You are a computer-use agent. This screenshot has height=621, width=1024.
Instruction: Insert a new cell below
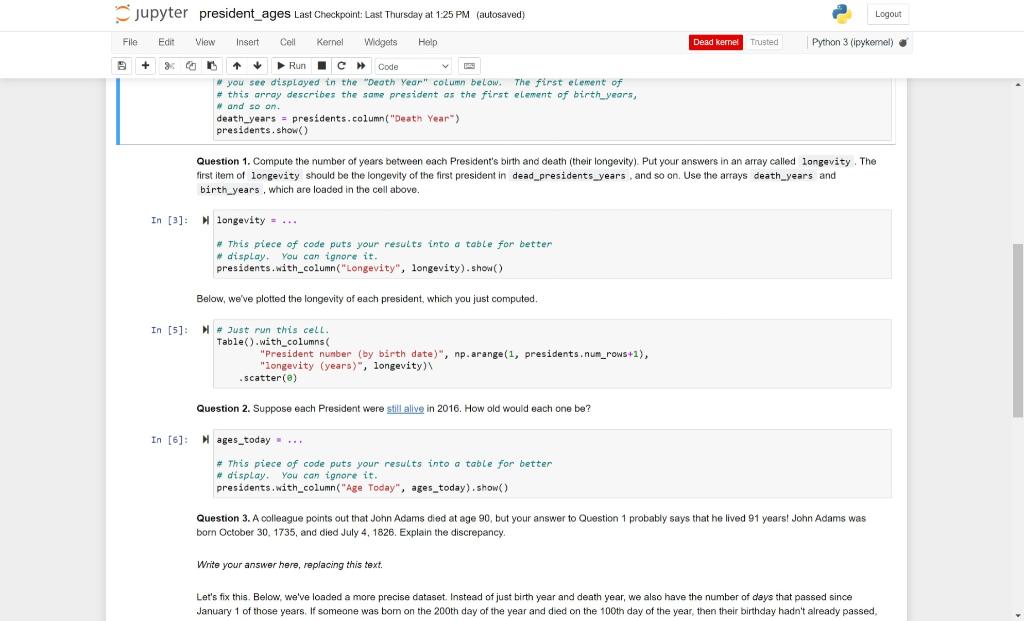point(145,65)
